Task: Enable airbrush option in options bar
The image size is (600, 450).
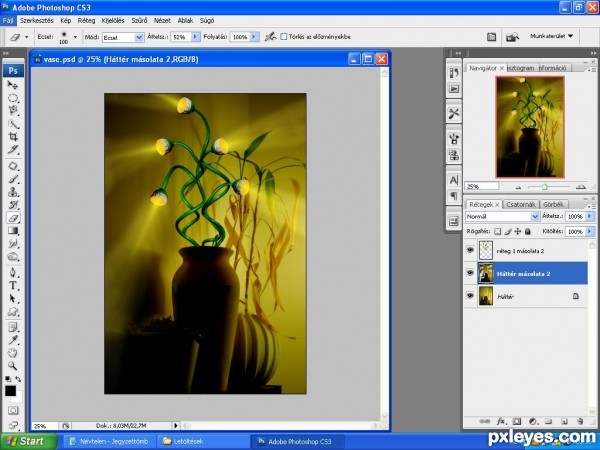Action: coord(271,37)
